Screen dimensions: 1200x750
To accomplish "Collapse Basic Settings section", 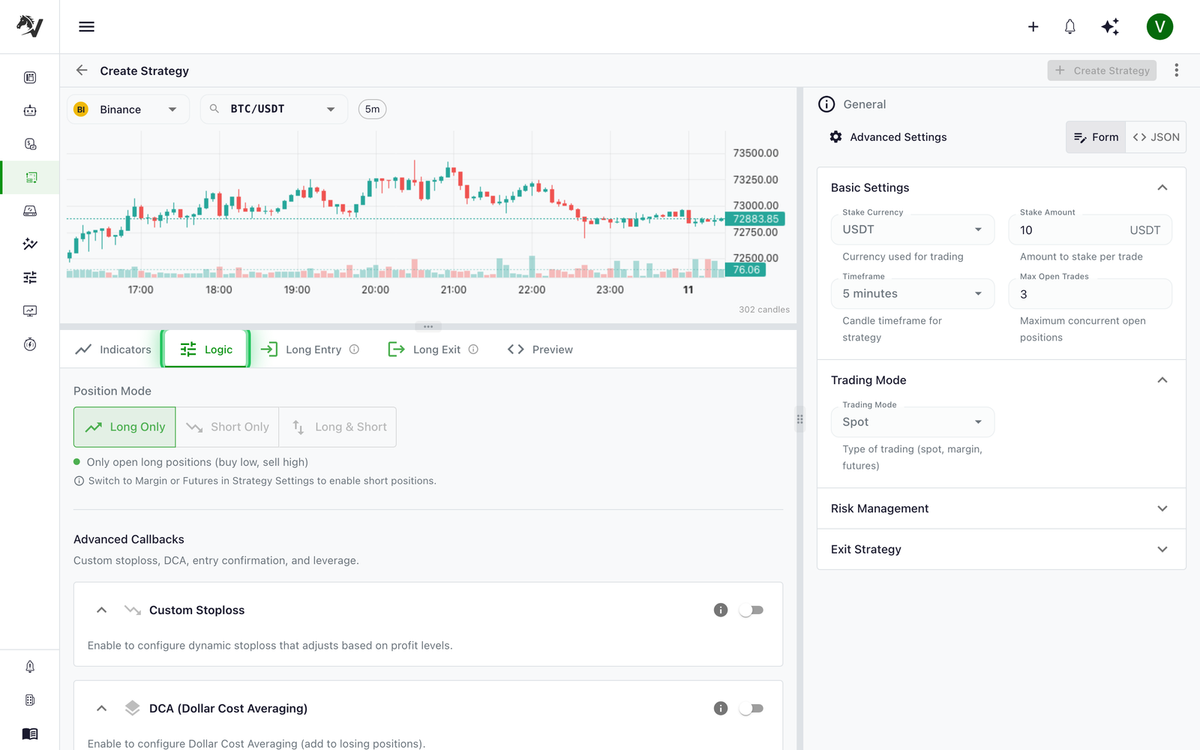I will tap(1162, 187).
